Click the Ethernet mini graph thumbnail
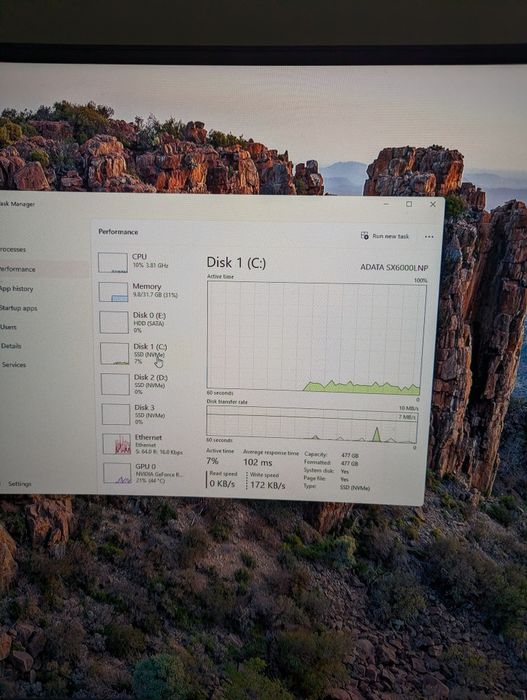Screen dimensions: 527x700 (x=117, y=444)
